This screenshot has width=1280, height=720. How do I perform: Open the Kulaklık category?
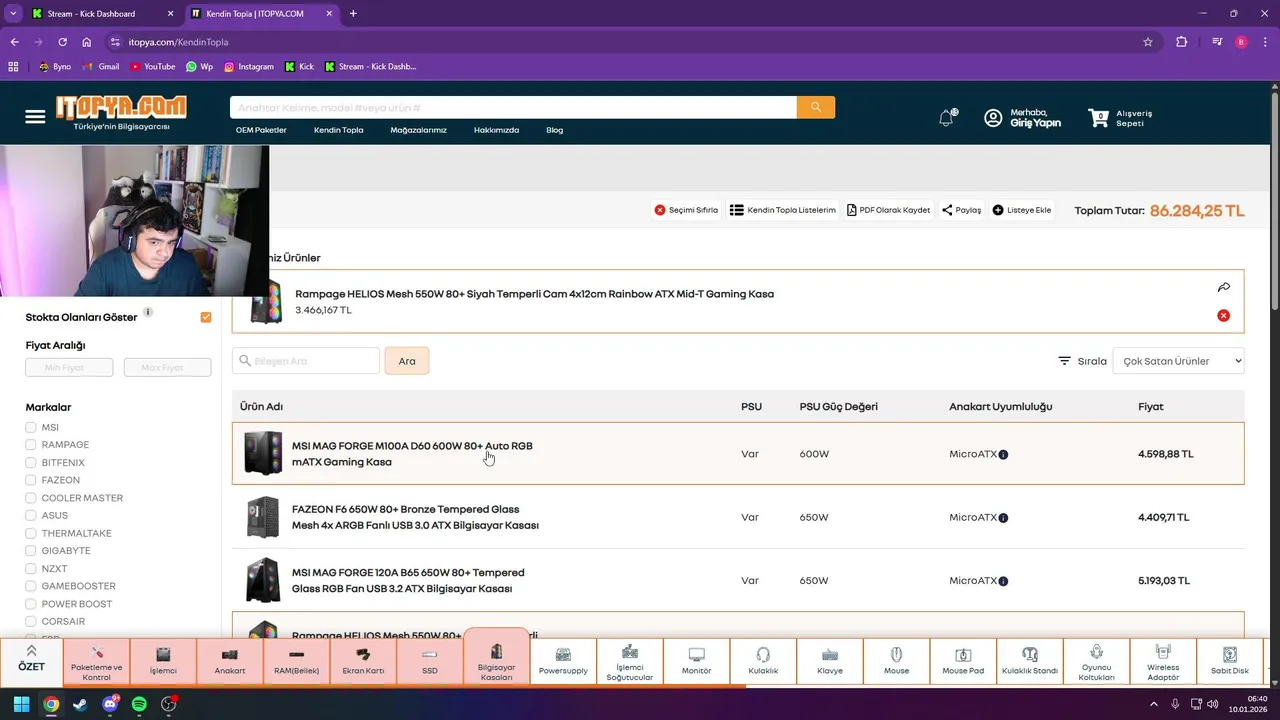763,662
